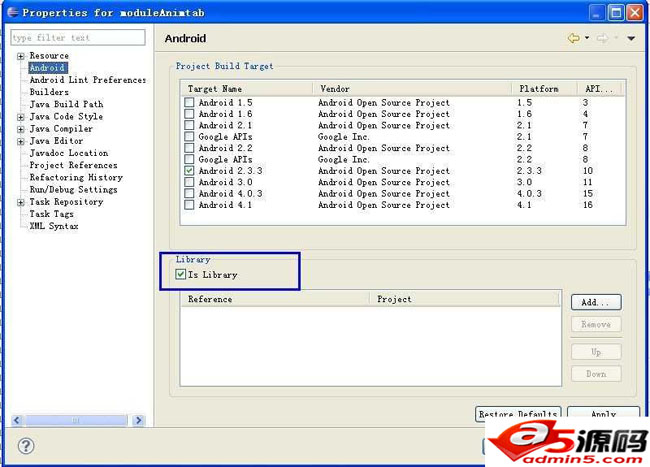The width and height of the screenshot is (650, 467).
Task: Click the Reference column header
Action: coord(275,299)
